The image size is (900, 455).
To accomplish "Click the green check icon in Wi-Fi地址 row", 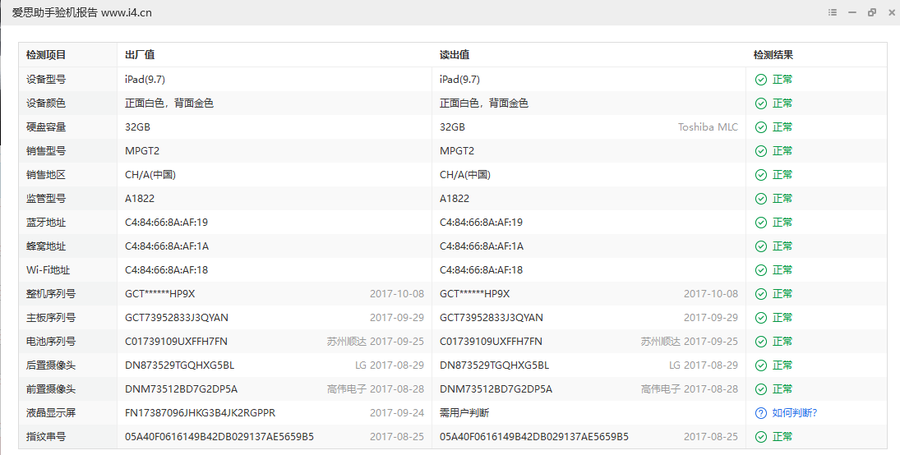I will [x=761, y=270].
